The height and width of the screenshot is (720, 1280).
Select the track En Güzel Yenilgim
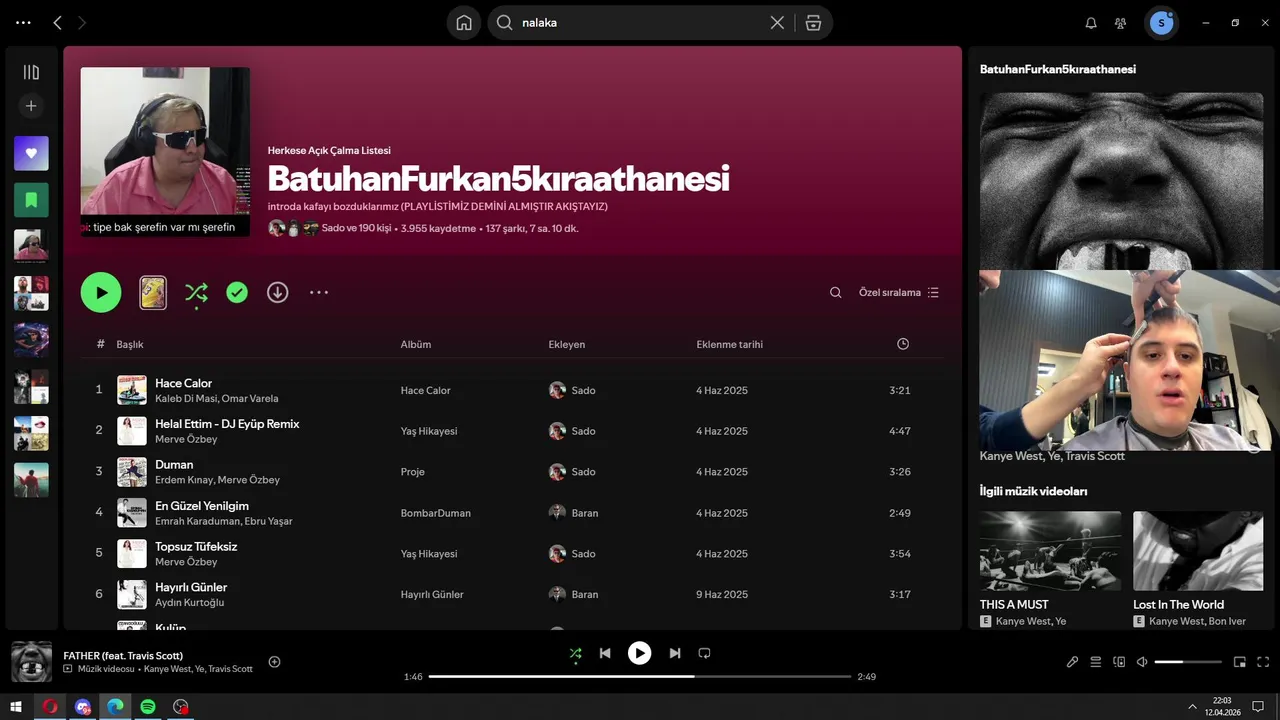coord(202,506)
